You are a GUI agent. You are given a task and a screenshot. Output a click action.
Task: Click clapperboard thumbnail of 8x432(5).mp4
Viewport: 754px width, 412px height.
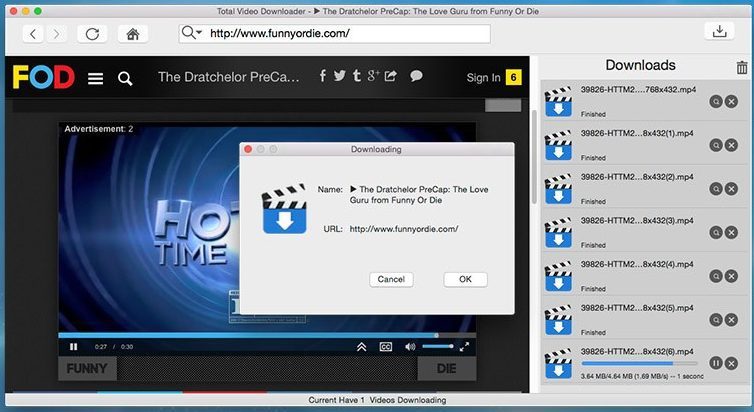coord(558,320)
